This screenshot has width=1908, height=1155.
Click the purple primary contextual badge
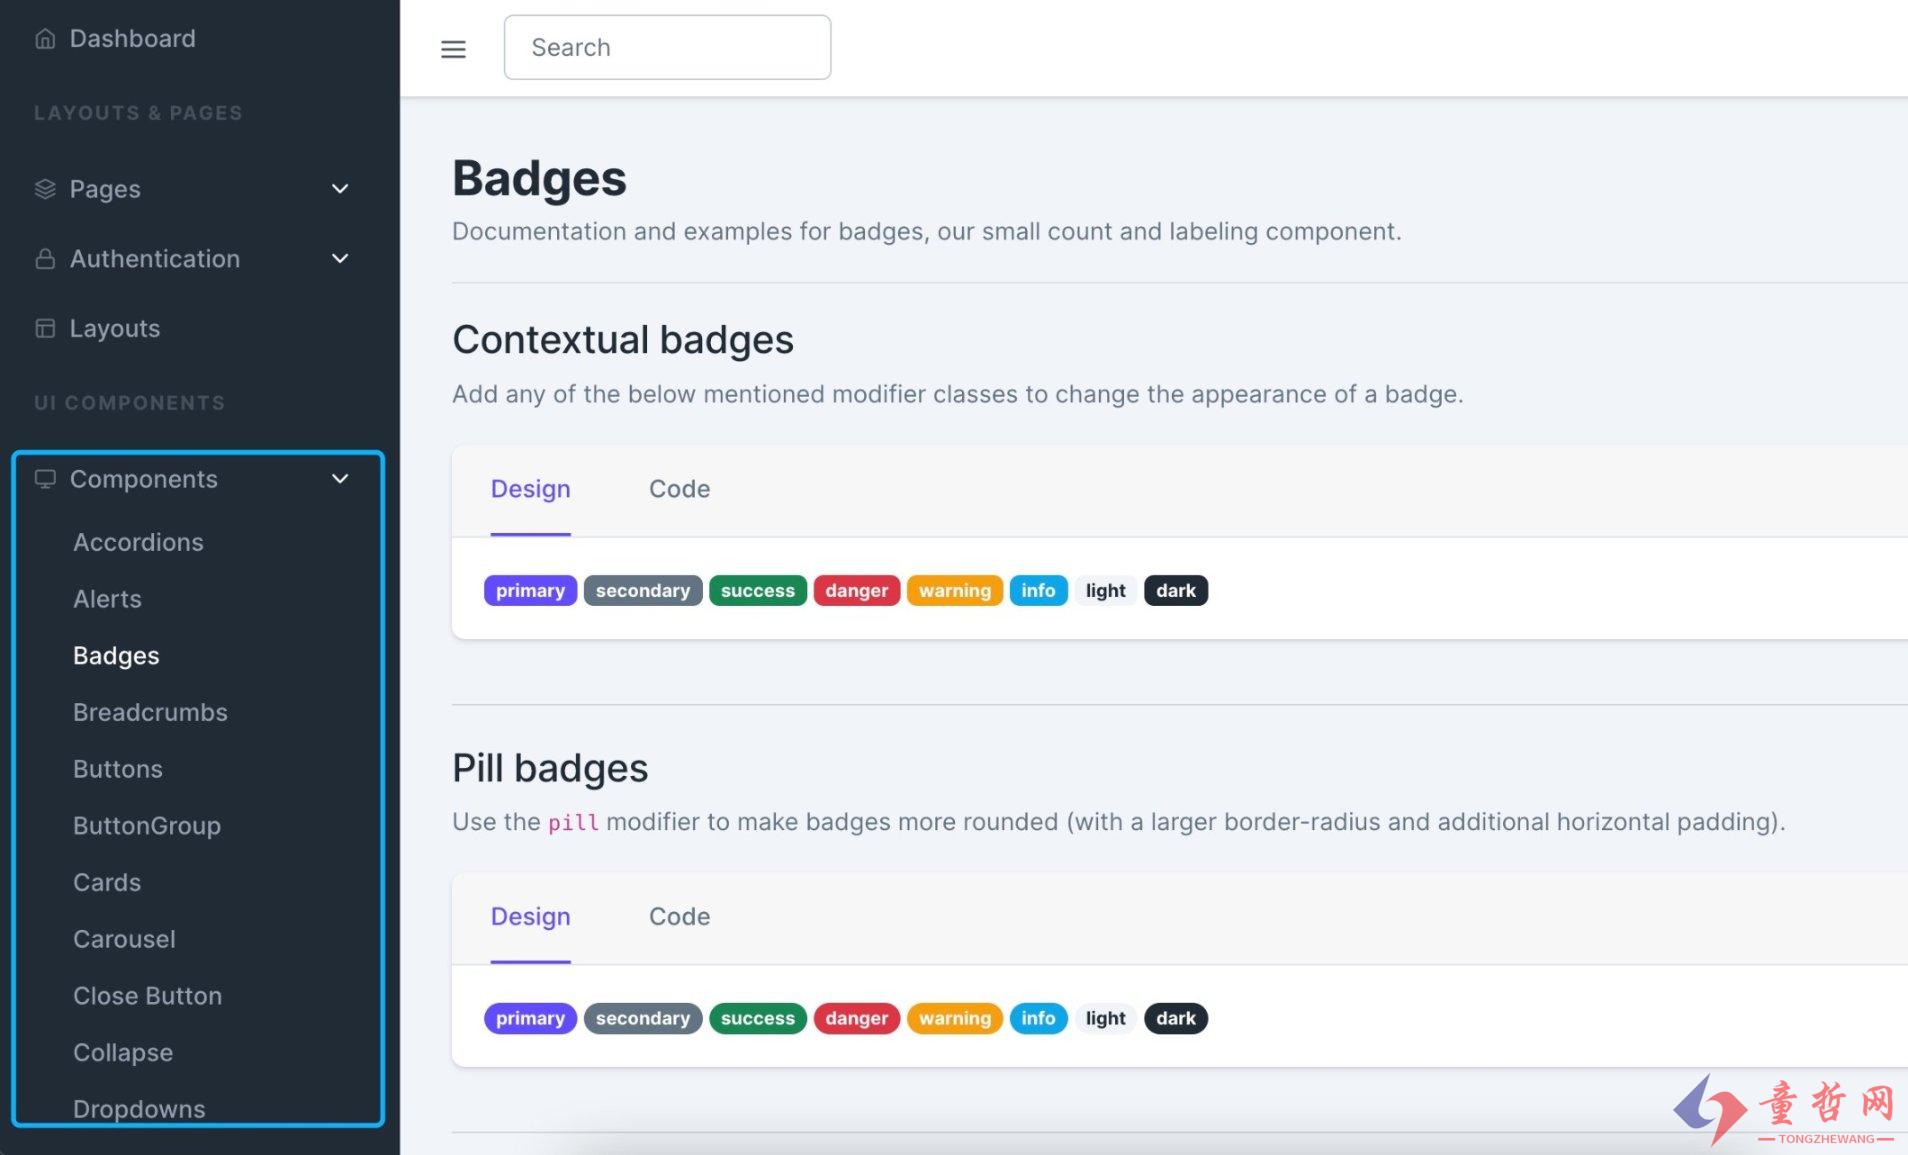tap(530, 591)
